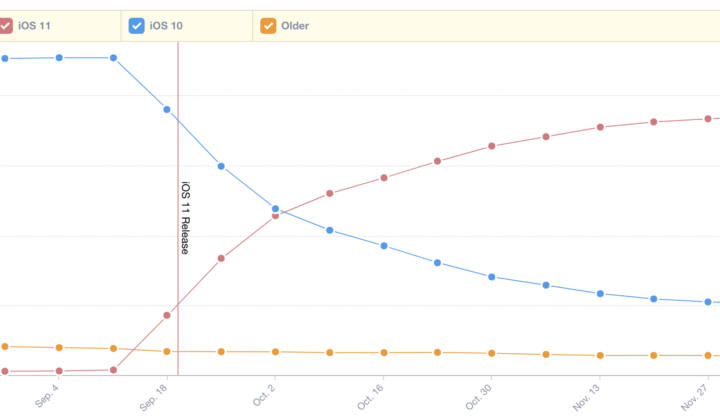
Task: Uncheck the iOS 11 series checkbox
Action: click(x=6, y=26)
